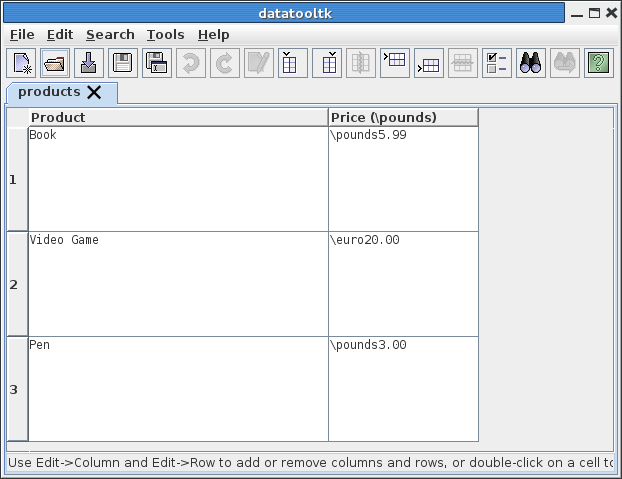The image size is (622, 479).
Task: Click the Price (\pounds) column header
Action: pyautogui.click(x=403, y=117)
